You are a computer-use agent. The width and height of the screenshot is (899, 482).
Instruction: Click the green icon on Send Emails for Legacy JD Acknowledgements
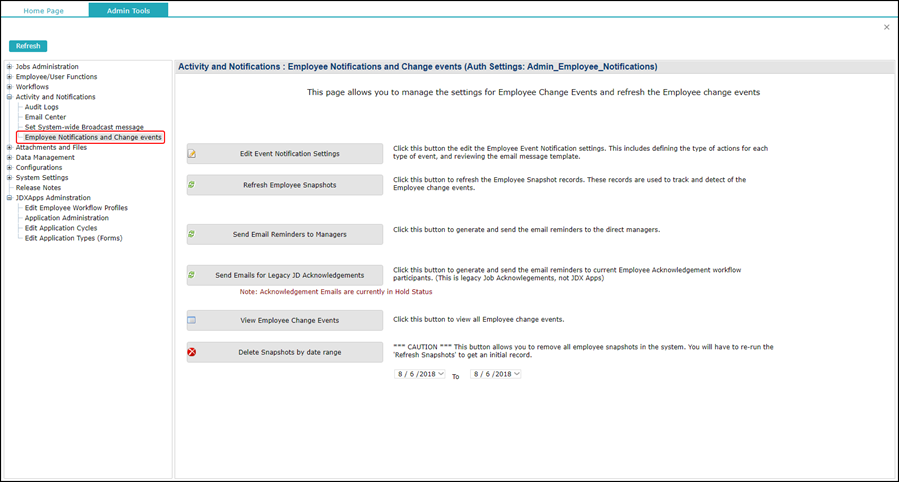coord(192,275)
